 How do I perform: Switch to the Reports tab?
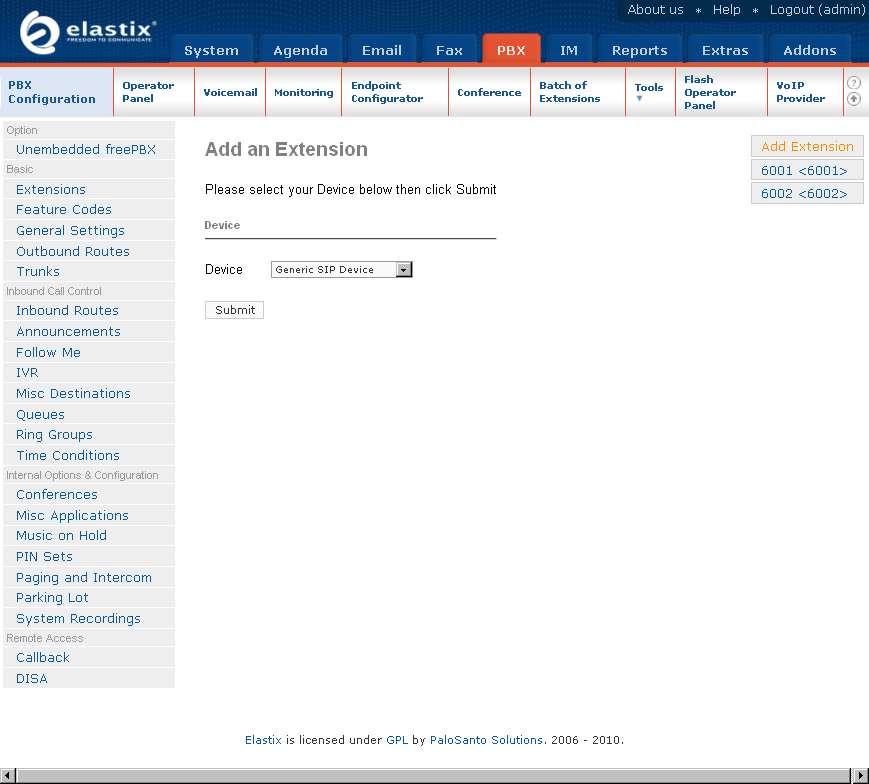[x=640, y=50]
